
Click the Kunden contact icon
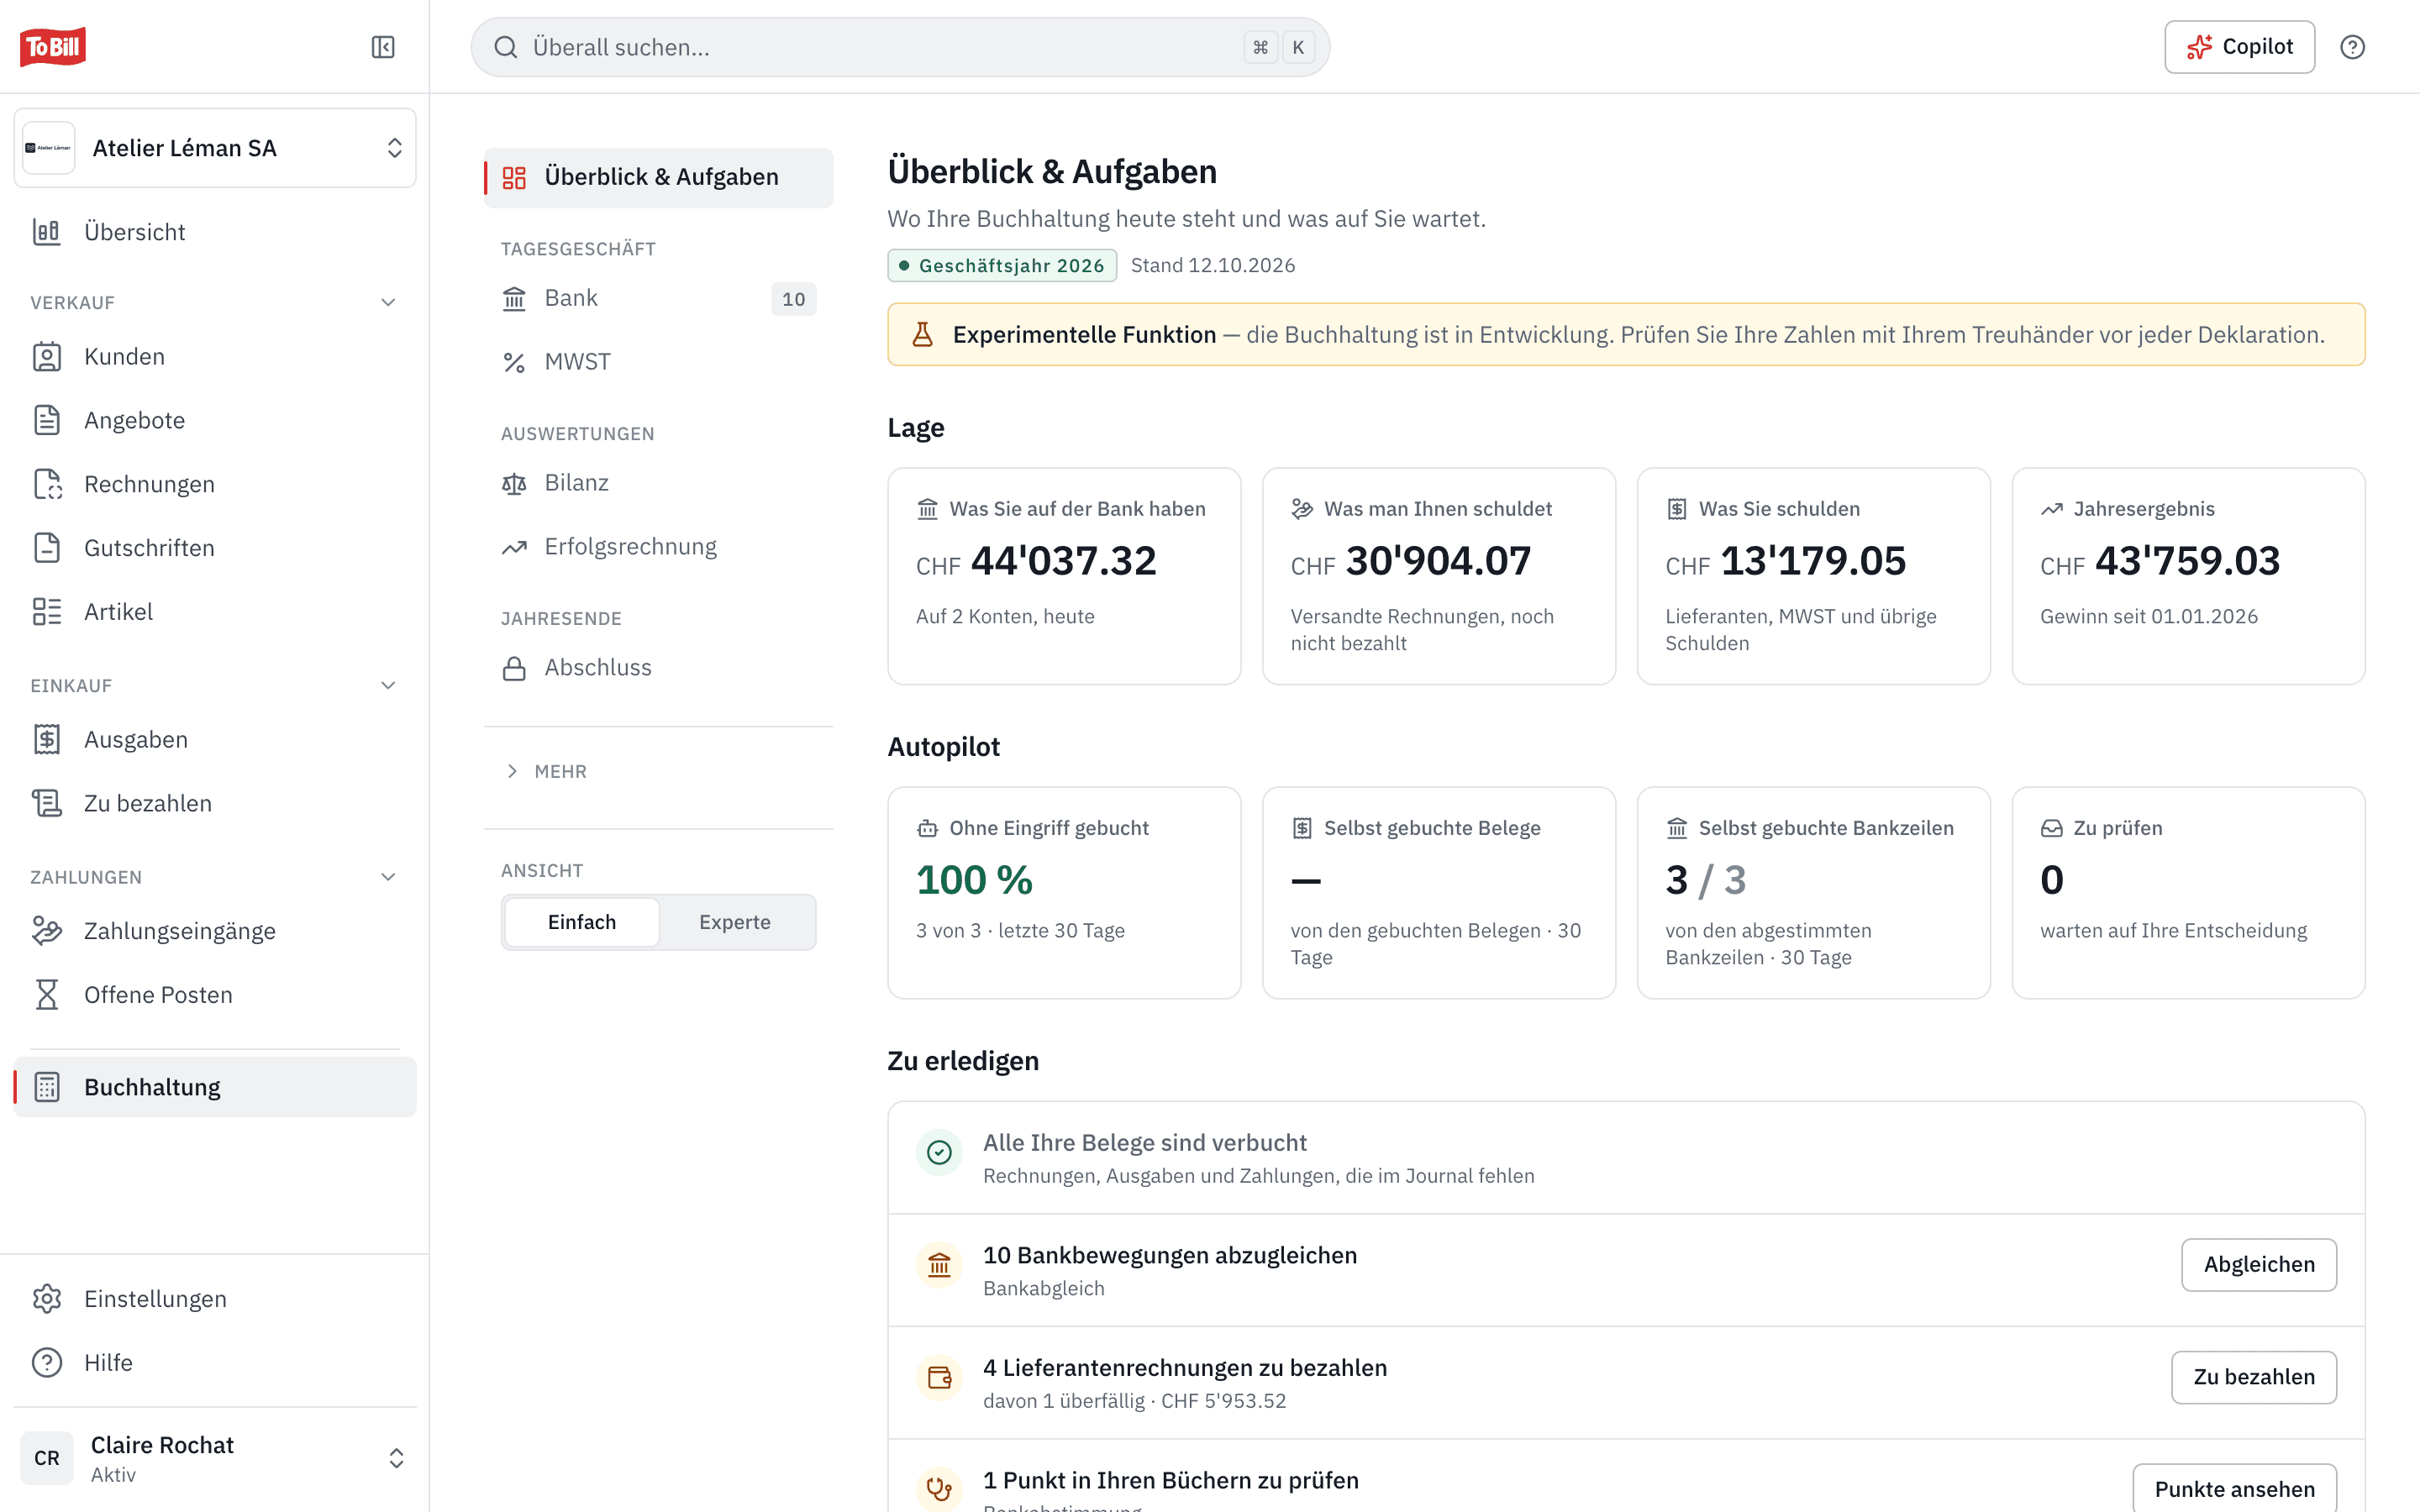pos(47,357)
